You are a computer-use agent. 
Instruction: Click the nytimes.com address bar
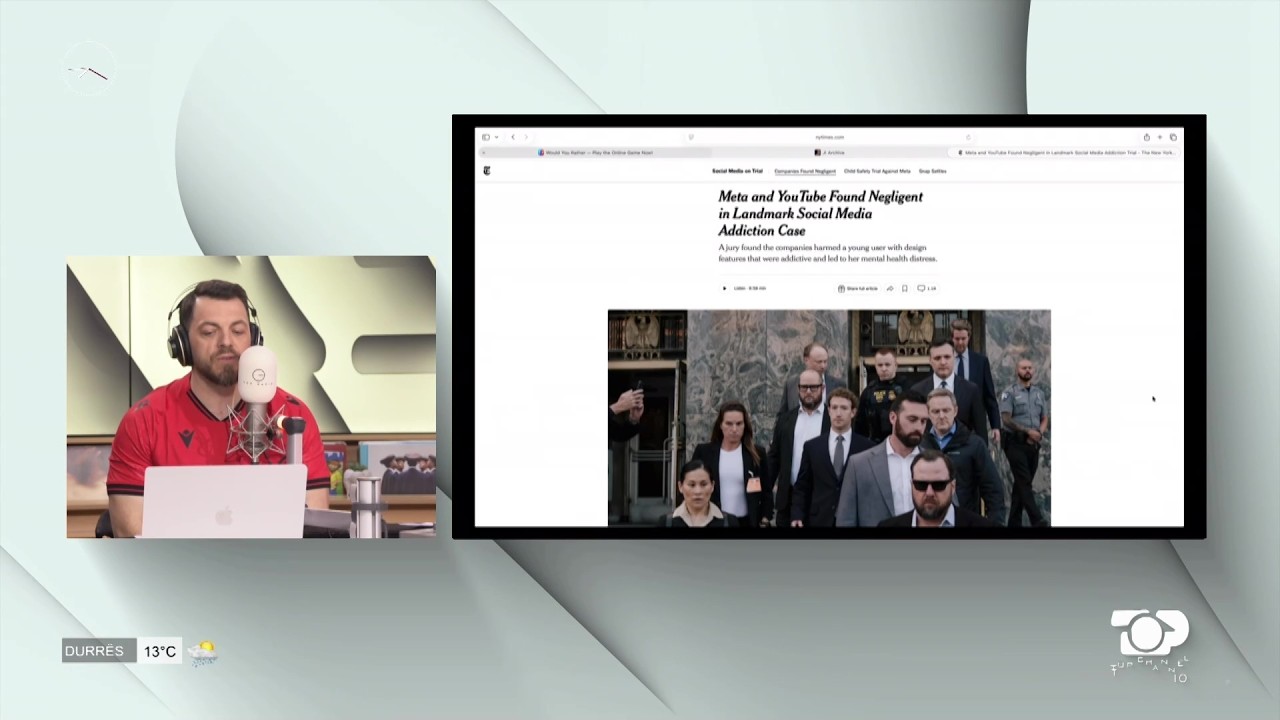[x=829, y=137]
